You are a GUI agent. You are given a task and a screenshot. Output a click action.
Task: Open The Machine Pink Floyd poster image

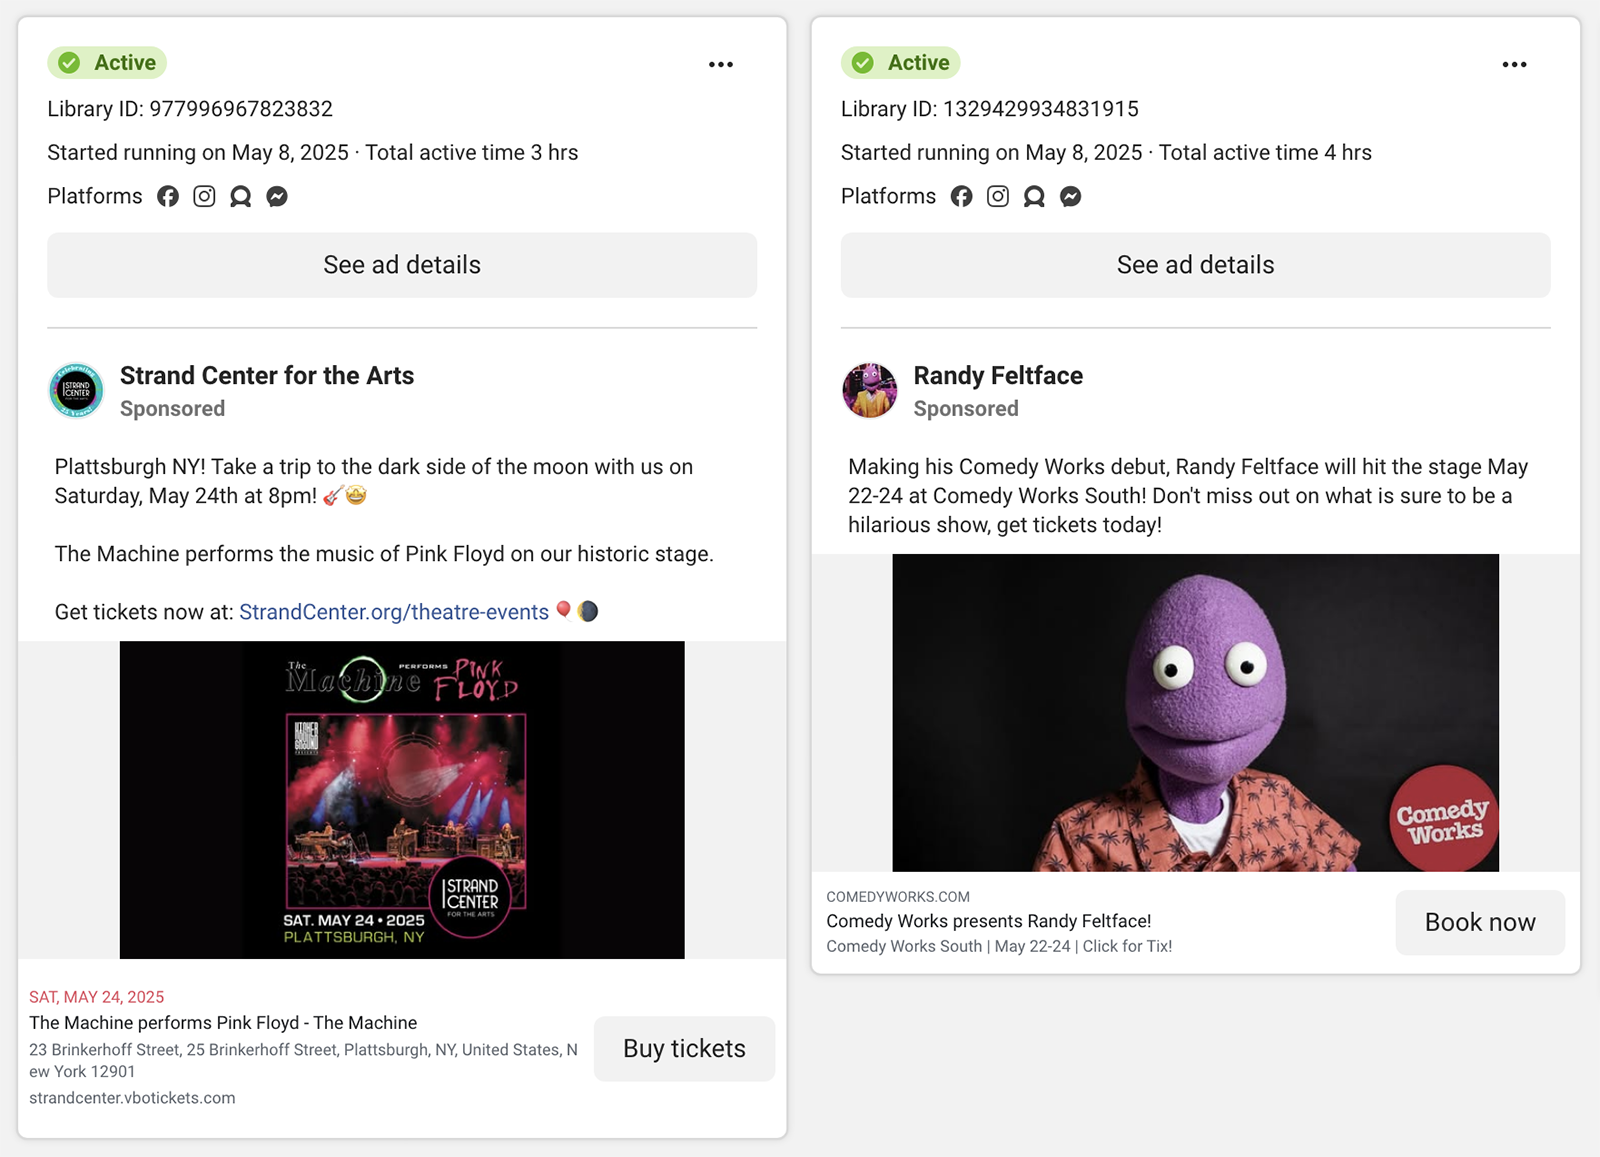click(402, 800)
